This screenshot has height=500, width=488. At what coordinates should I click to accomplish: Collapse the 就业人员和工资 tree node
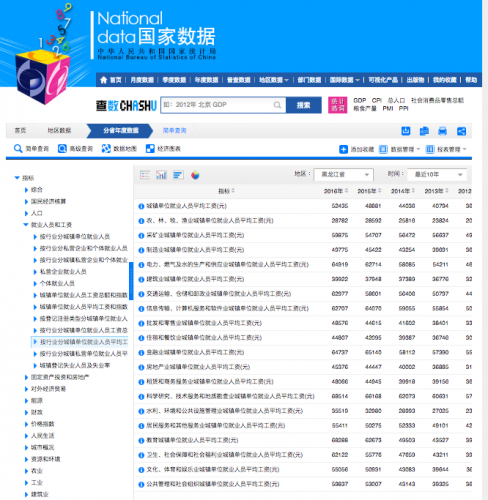[26, 225]
